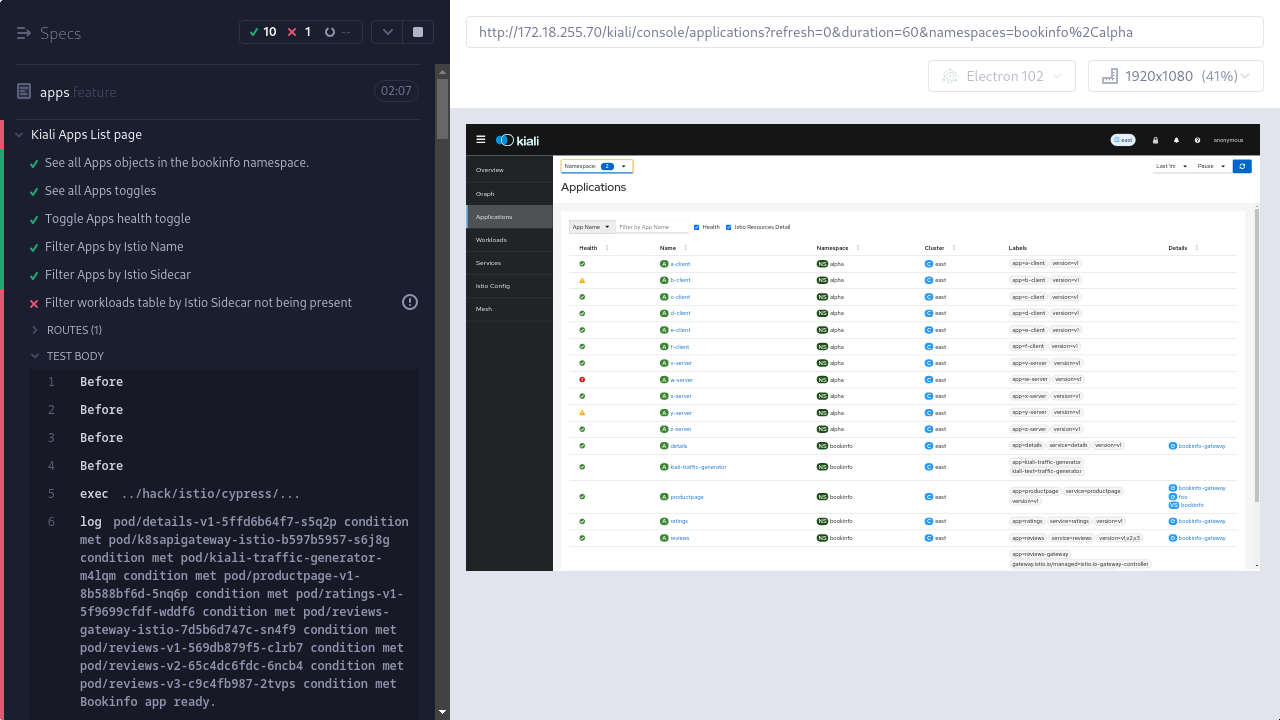Open Istio Config in the sidebar
This screenshot has height=720, width=1280.
(492, 286)
